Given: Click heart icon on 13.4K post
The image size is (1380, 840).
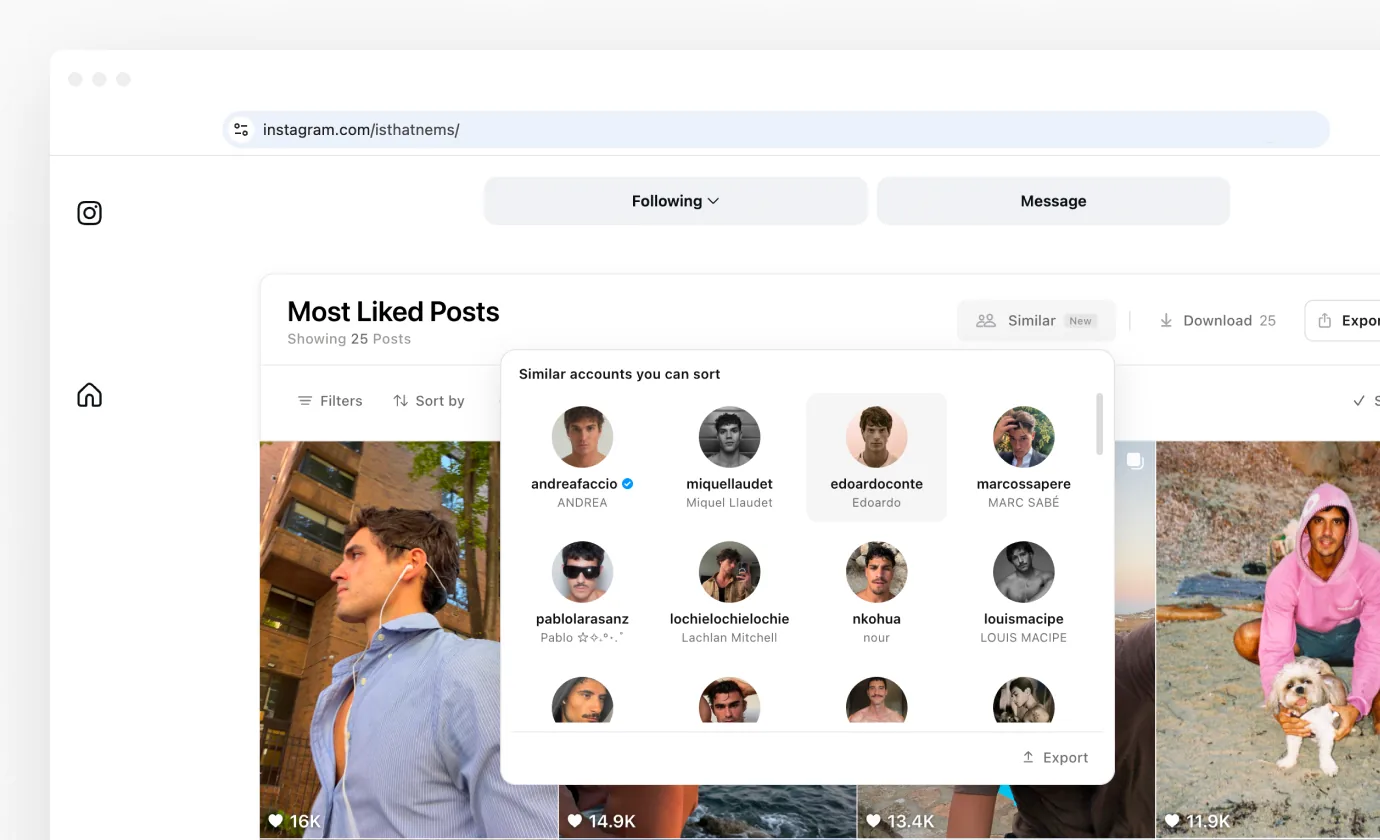Looking at the screenshot, I should (x=873, y=821).
